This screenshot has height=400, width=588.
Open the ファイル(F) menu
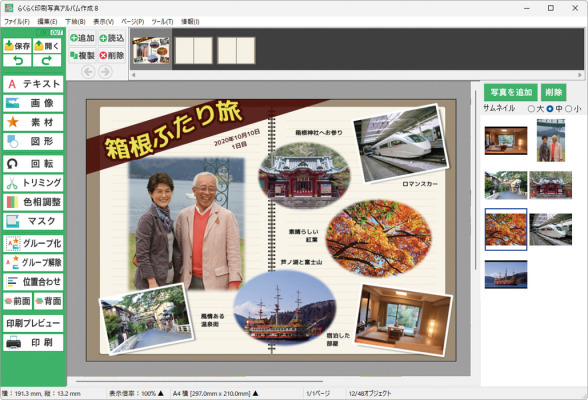click(16, 22)
